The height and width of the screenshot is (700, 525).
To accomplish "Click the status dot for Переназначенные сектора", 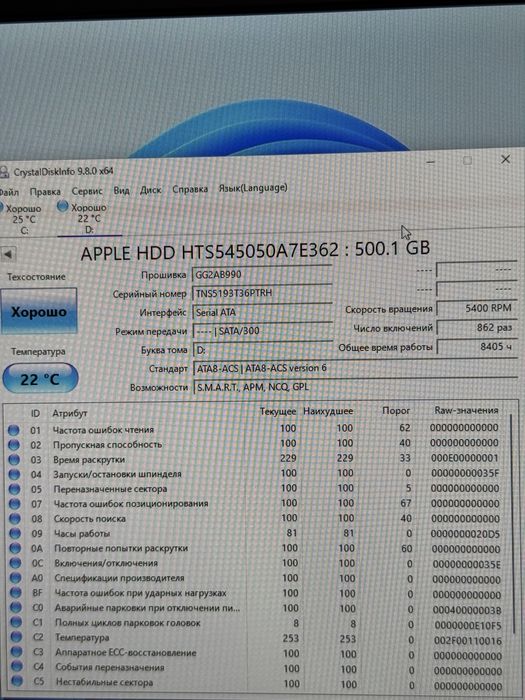I will (x=14, y=489).
